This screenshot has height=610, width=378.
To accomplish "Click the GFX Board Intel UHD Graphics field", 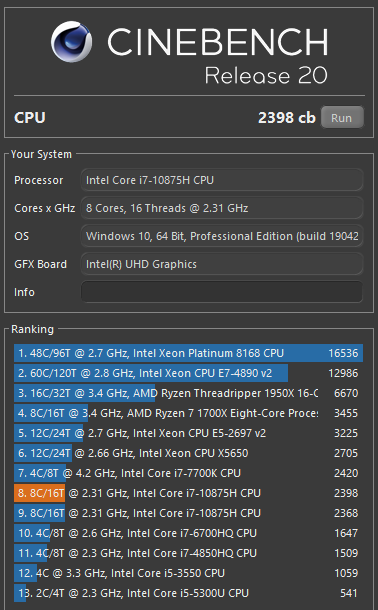I will coord(222,264).
